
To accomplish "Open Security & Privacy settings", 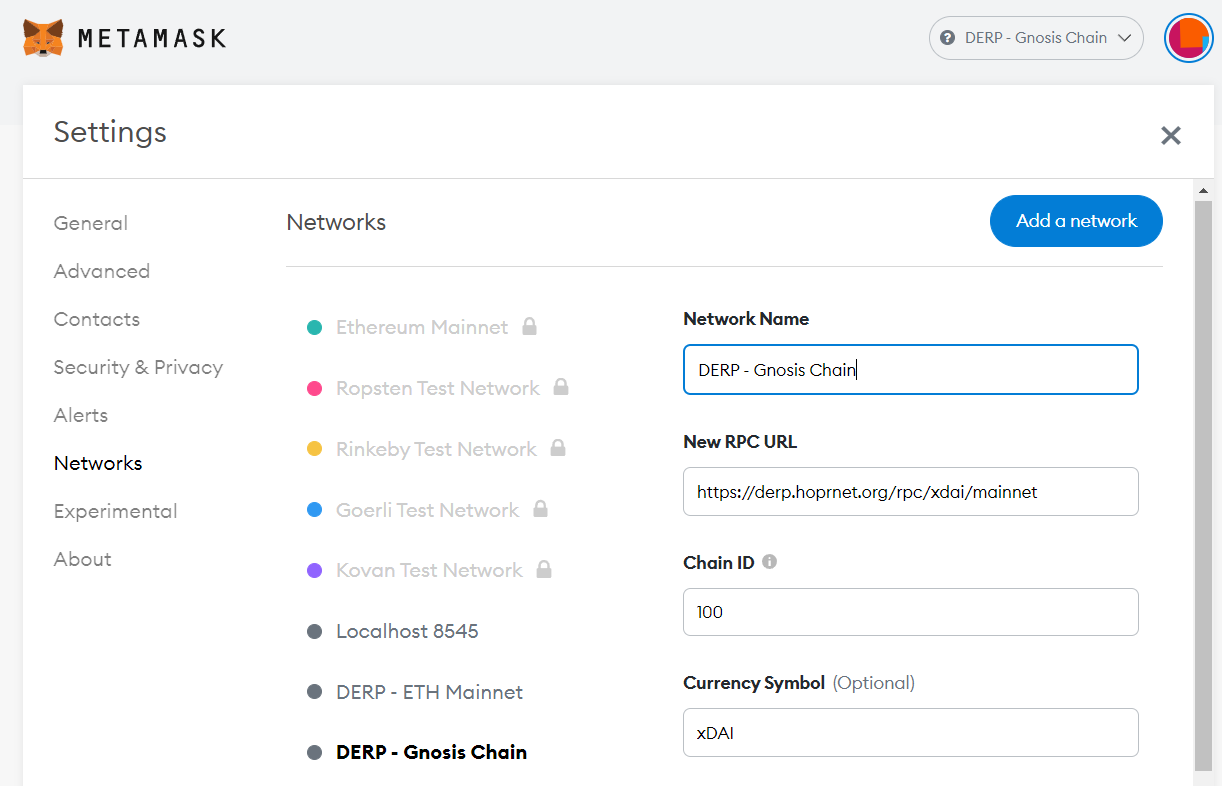I will pos(138,367).
